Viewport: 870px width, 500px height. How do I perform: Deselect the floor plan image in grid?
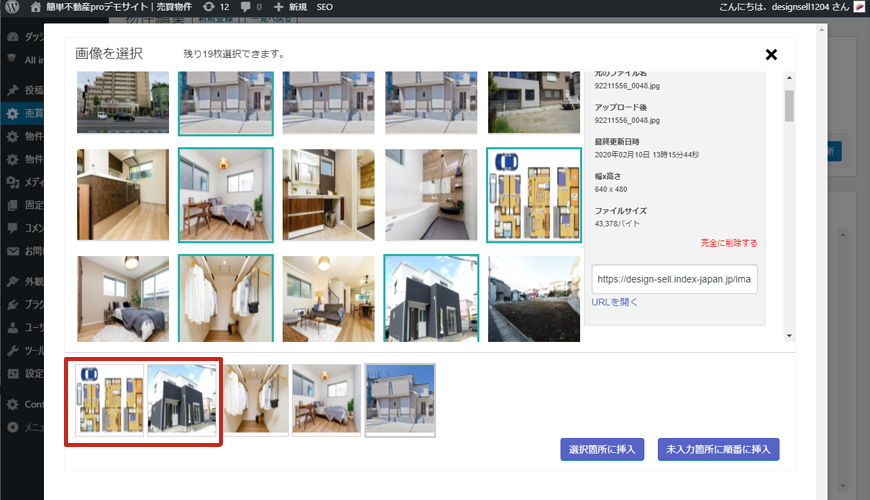point(533,195)
